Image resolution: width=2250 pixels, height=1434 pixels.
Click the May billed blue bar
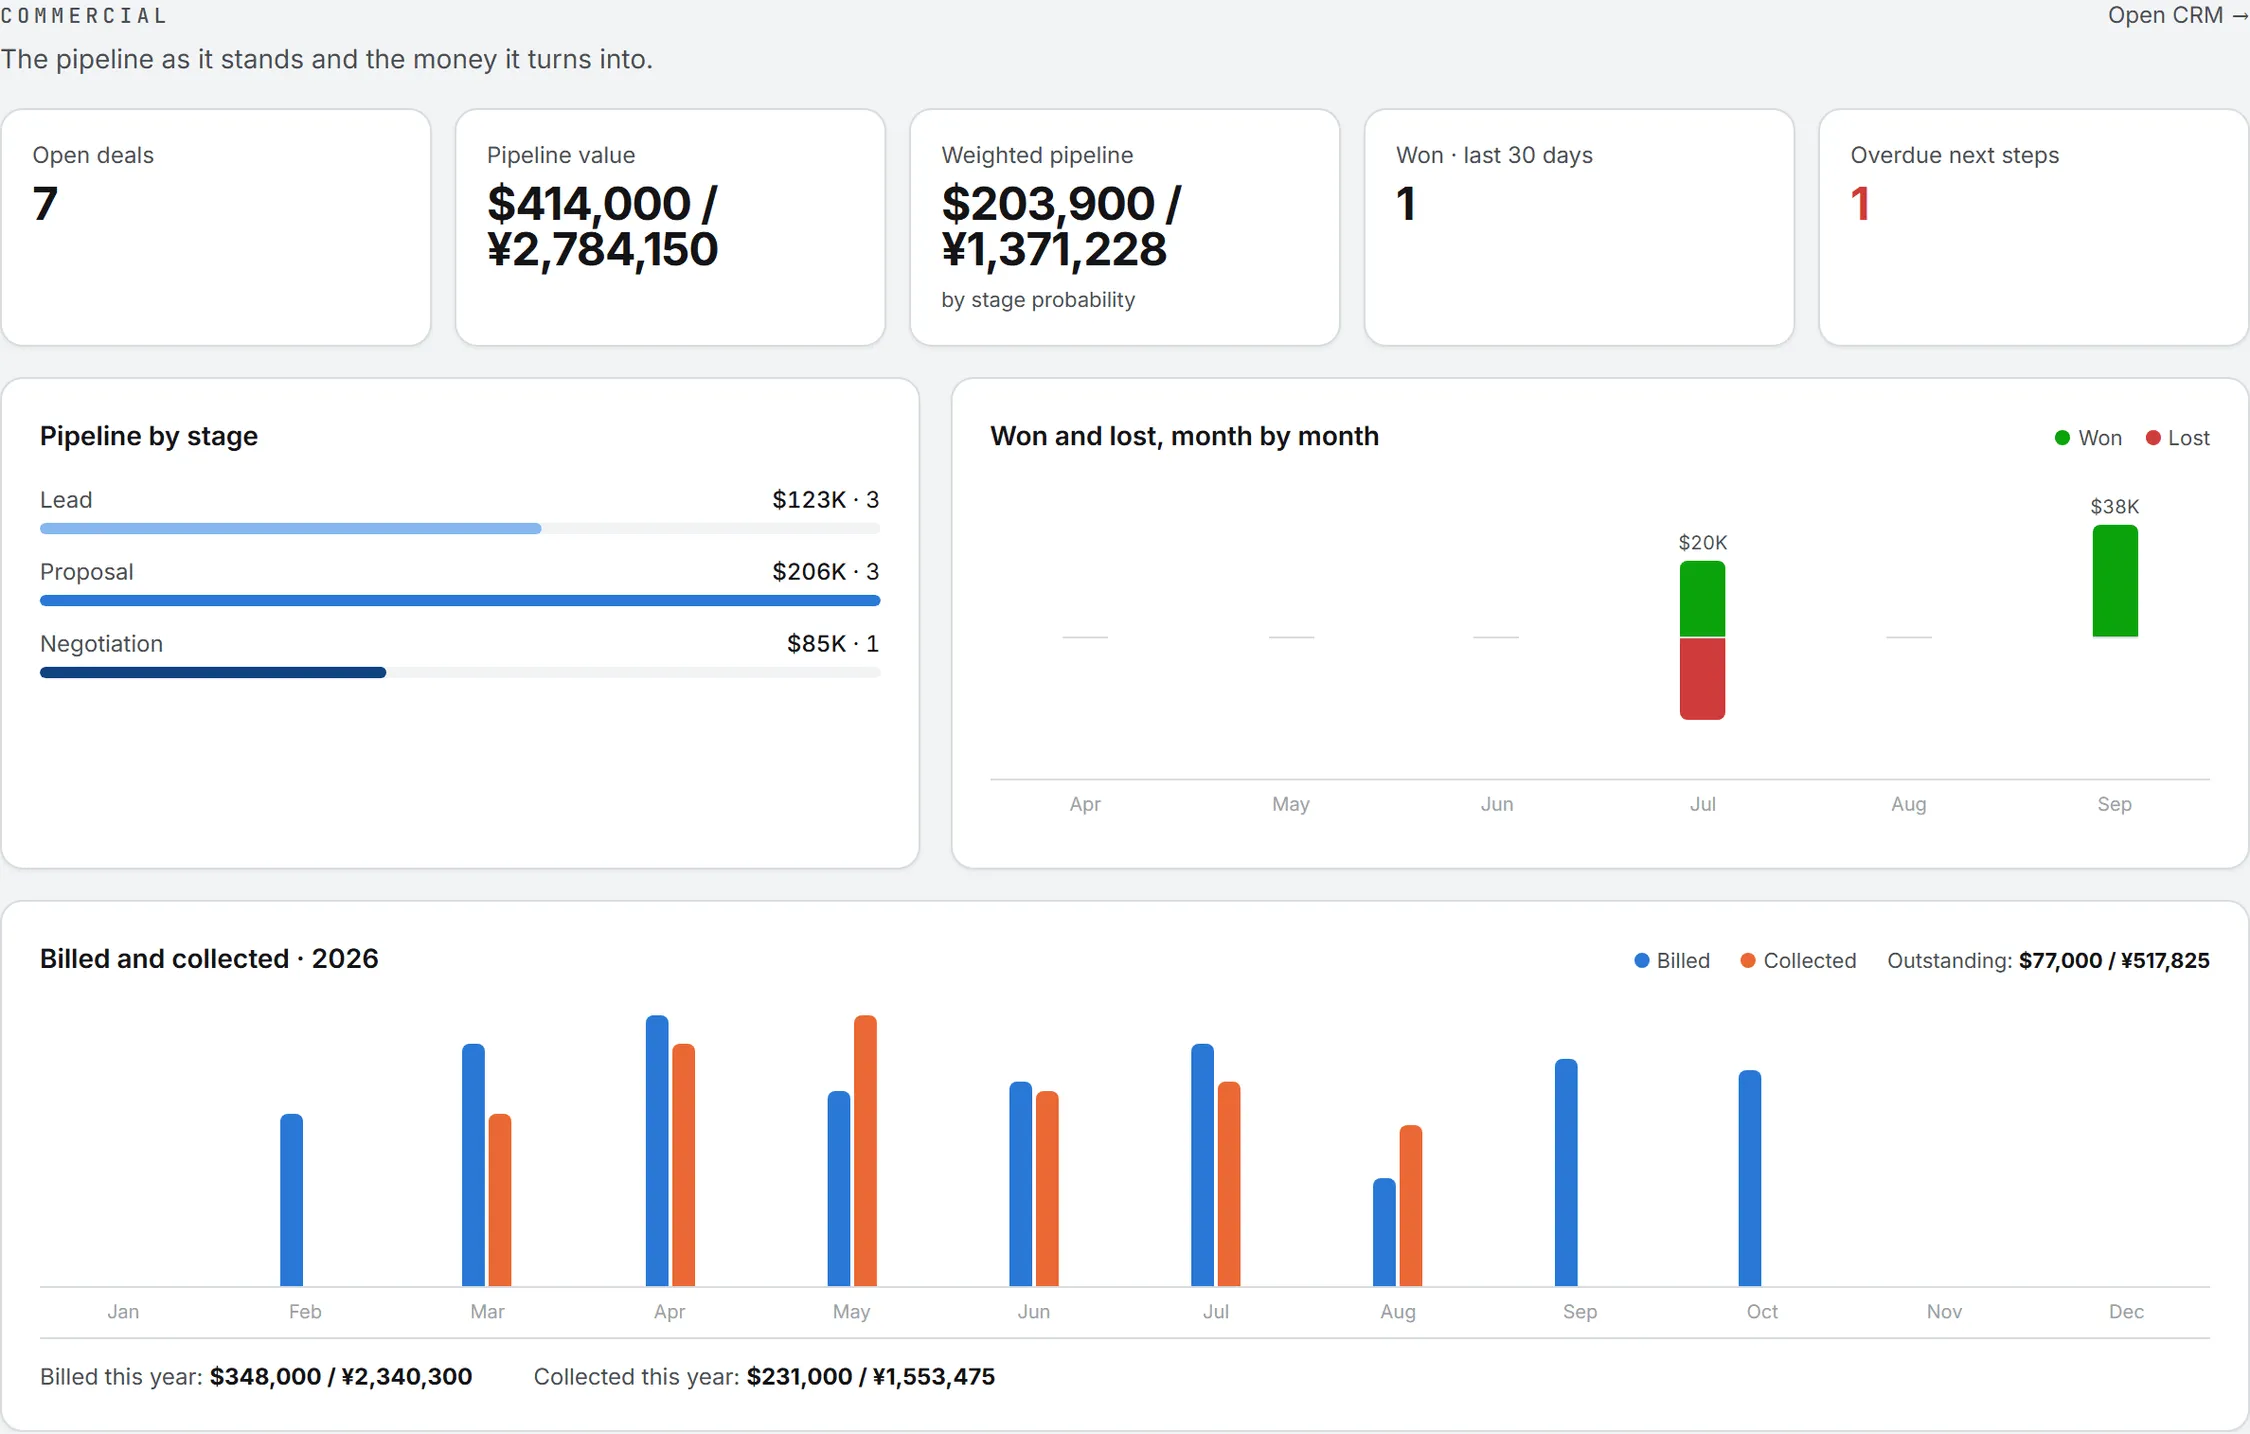(839, 1189)
